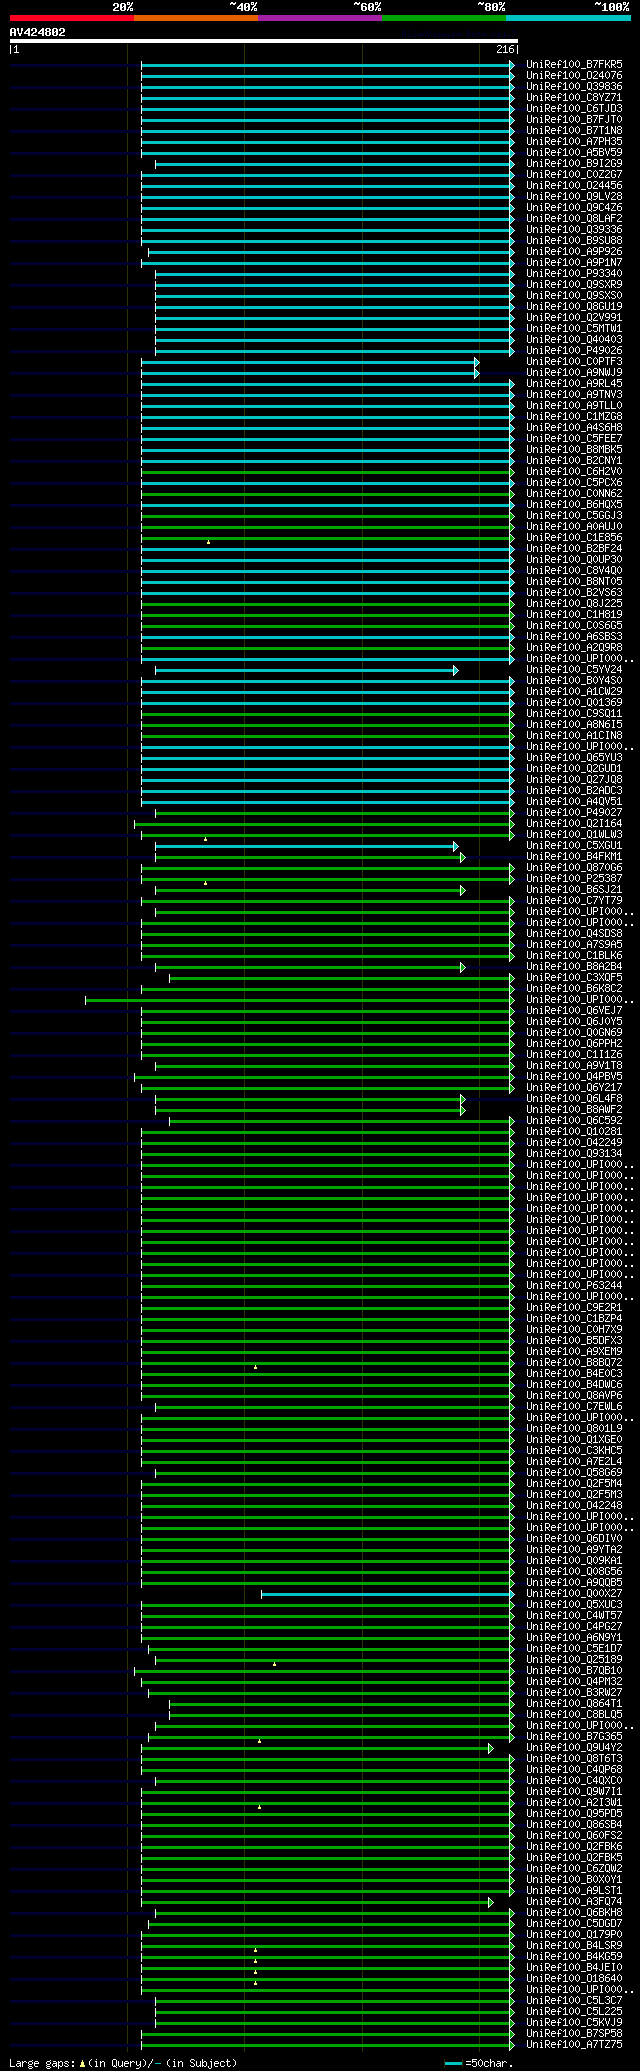Select hit label UniRef100_B4FKM1
Viewport: 640px width, 2071px height.
coord(574,857)
